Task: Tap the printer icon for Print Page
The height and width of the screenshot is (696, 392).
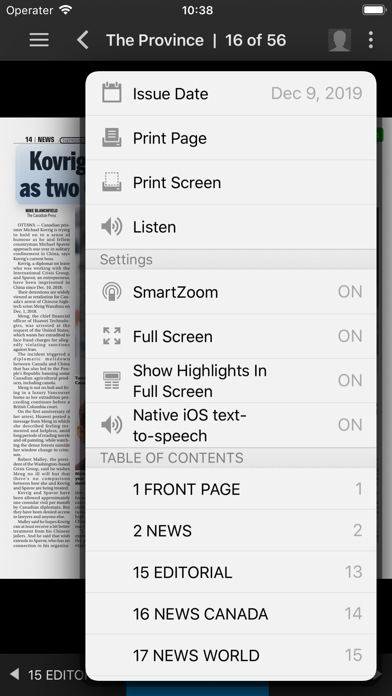Action: click(x=111, y=138)
